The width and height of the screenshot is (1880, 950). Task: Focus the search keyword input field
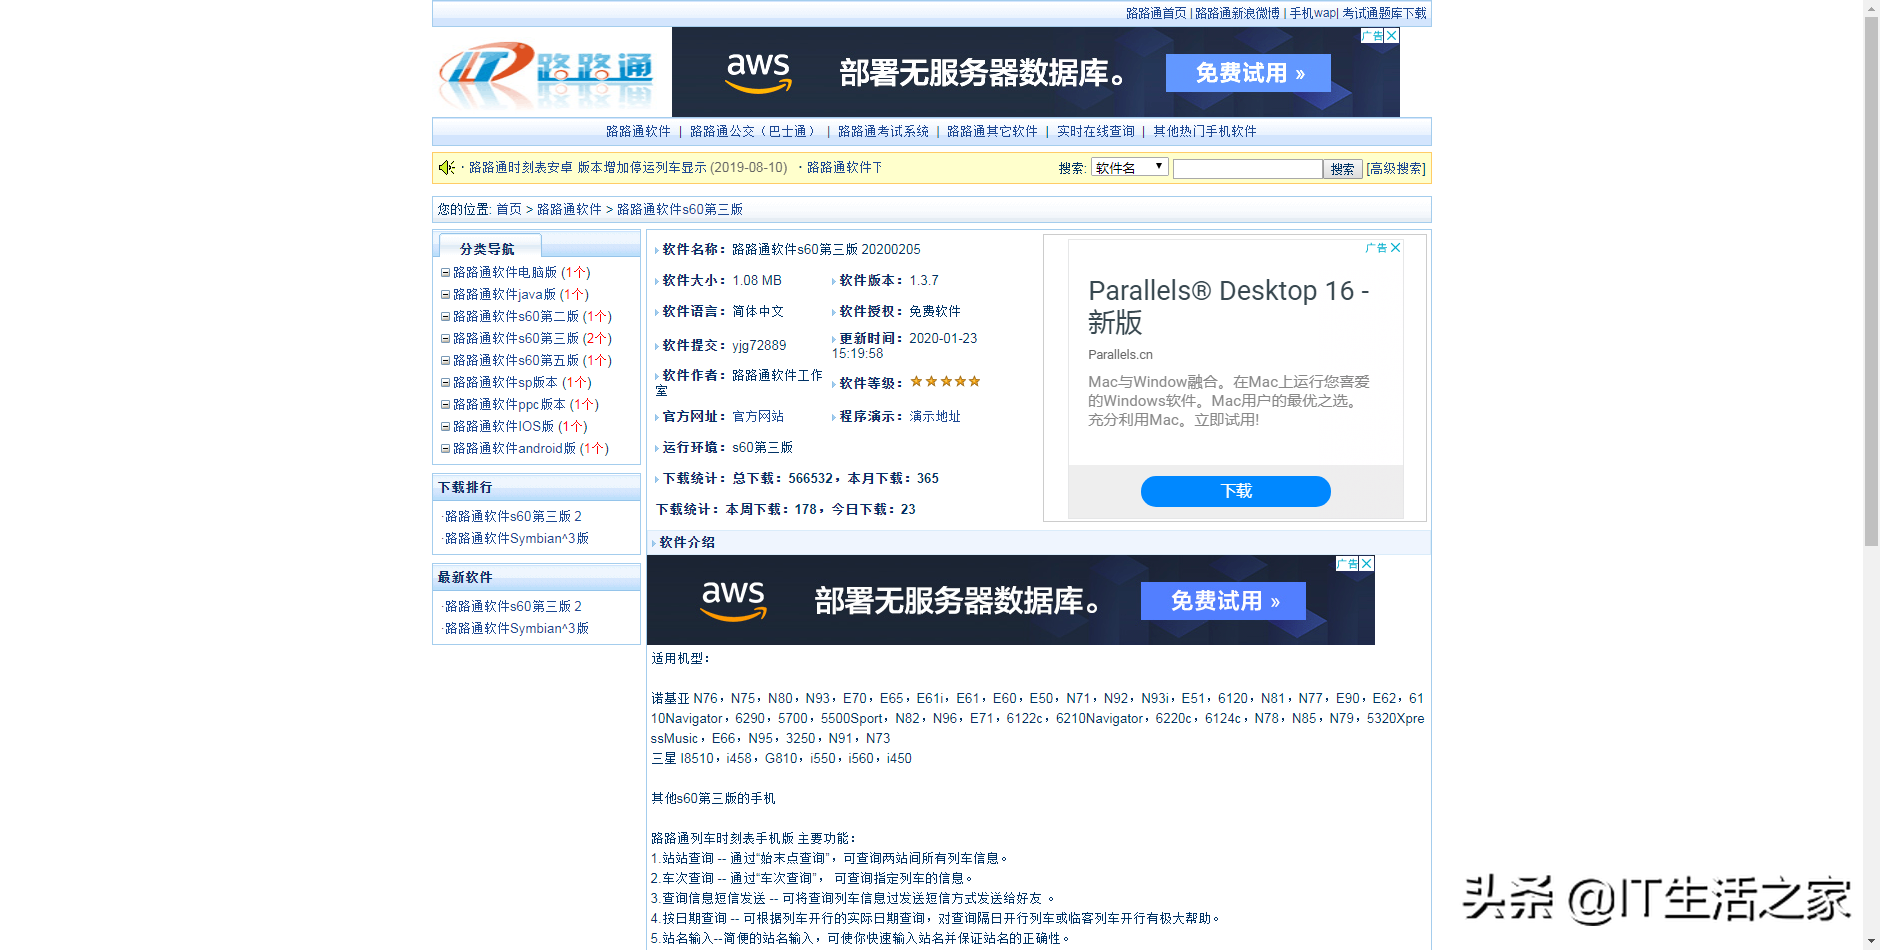tap(1247, 169)
